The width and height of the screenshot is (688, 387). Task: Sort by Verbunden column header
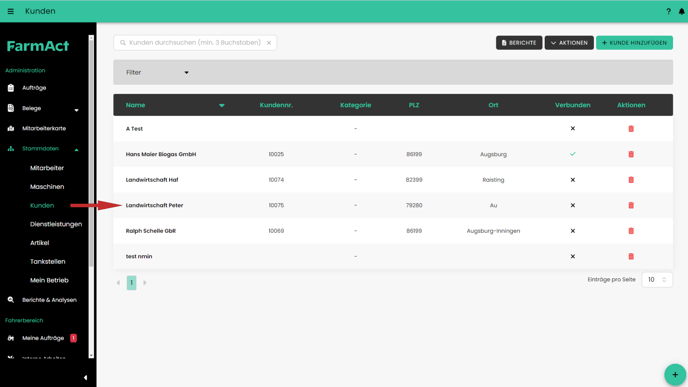coord(573,105)
